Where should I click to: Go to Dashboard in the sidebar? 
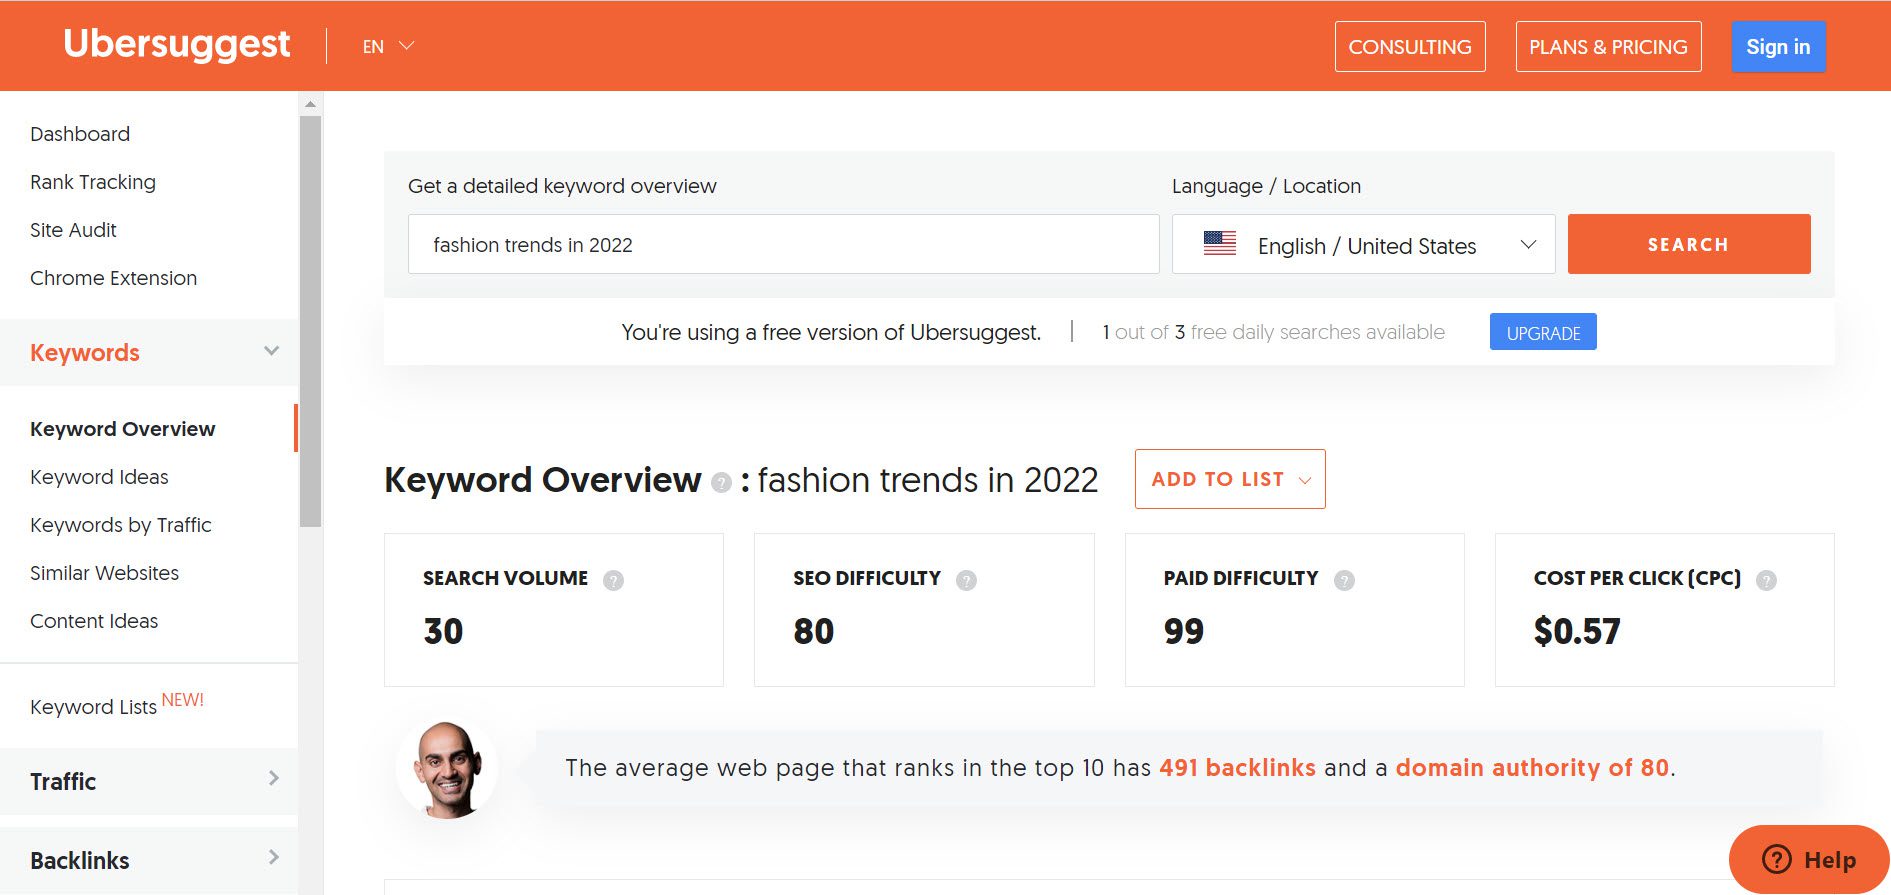[80, 134]
